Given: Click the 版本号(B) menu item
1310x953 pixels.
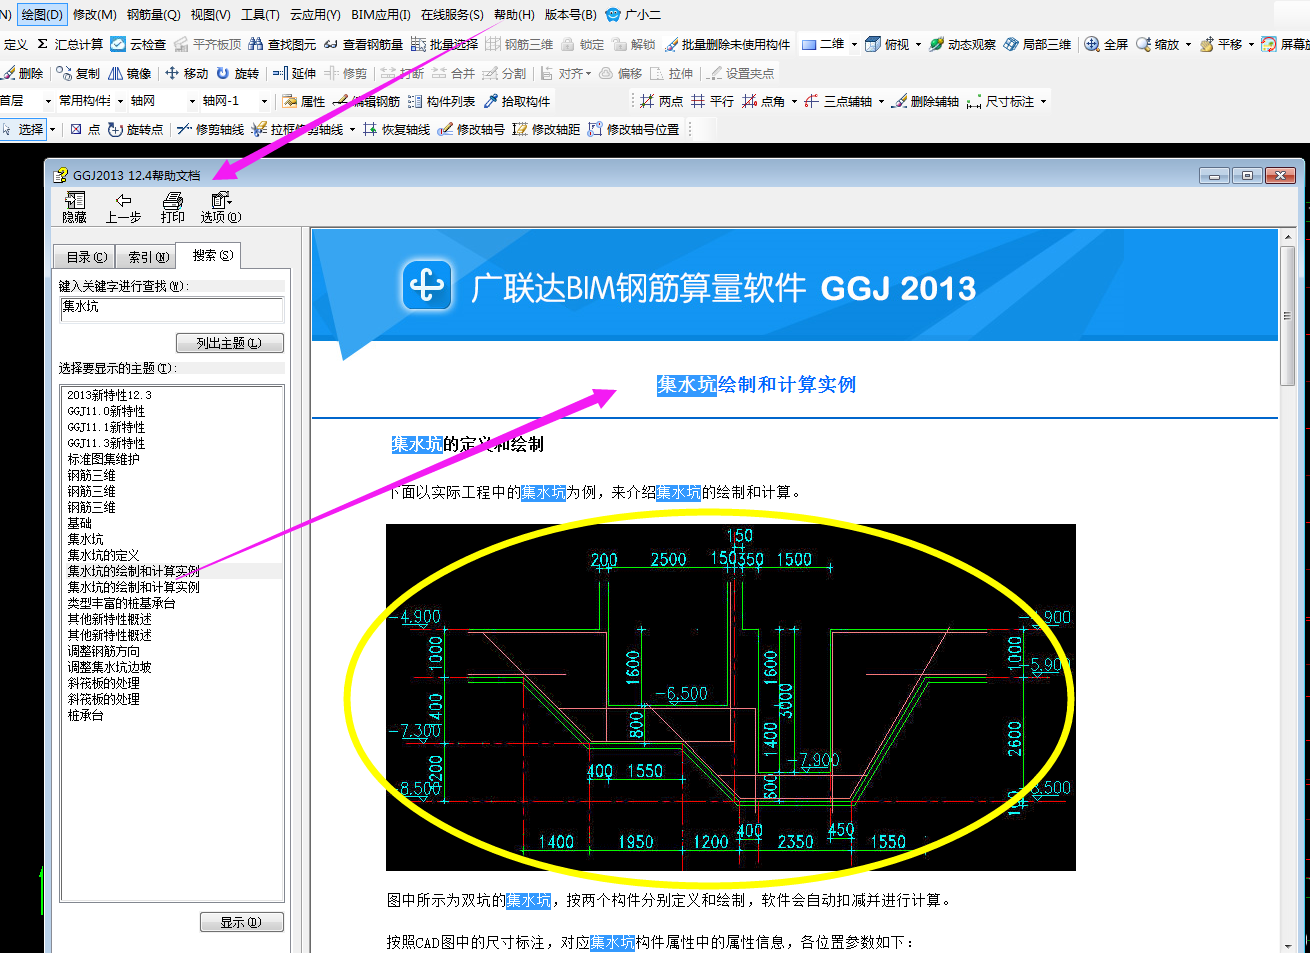Looking at the screenshot, I should (x=570, y=15).
